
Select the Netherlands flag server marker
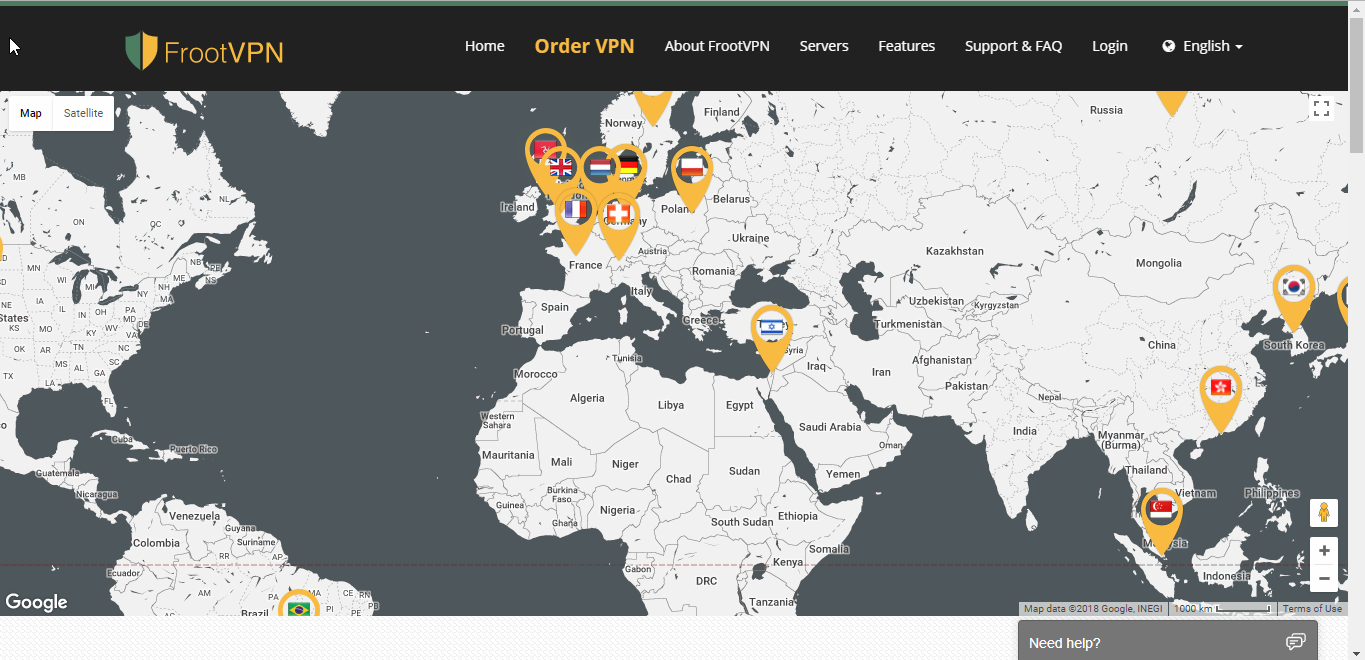coord(599,167)
